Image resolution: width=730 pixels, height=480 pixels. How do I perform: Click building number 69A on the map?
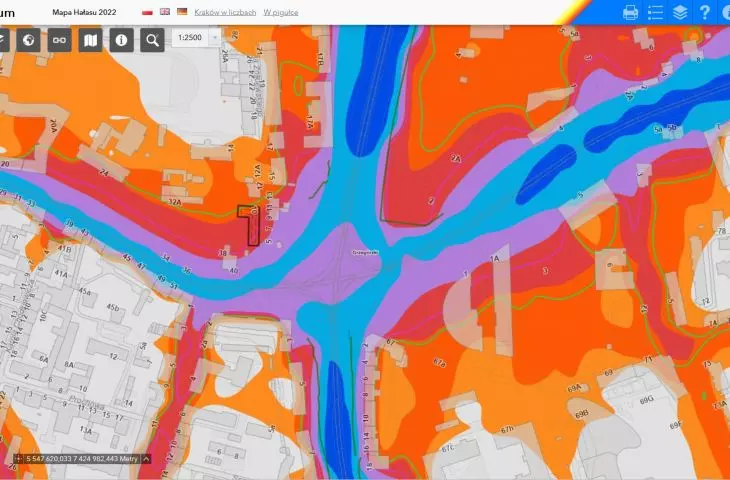(x=575, y=388)
